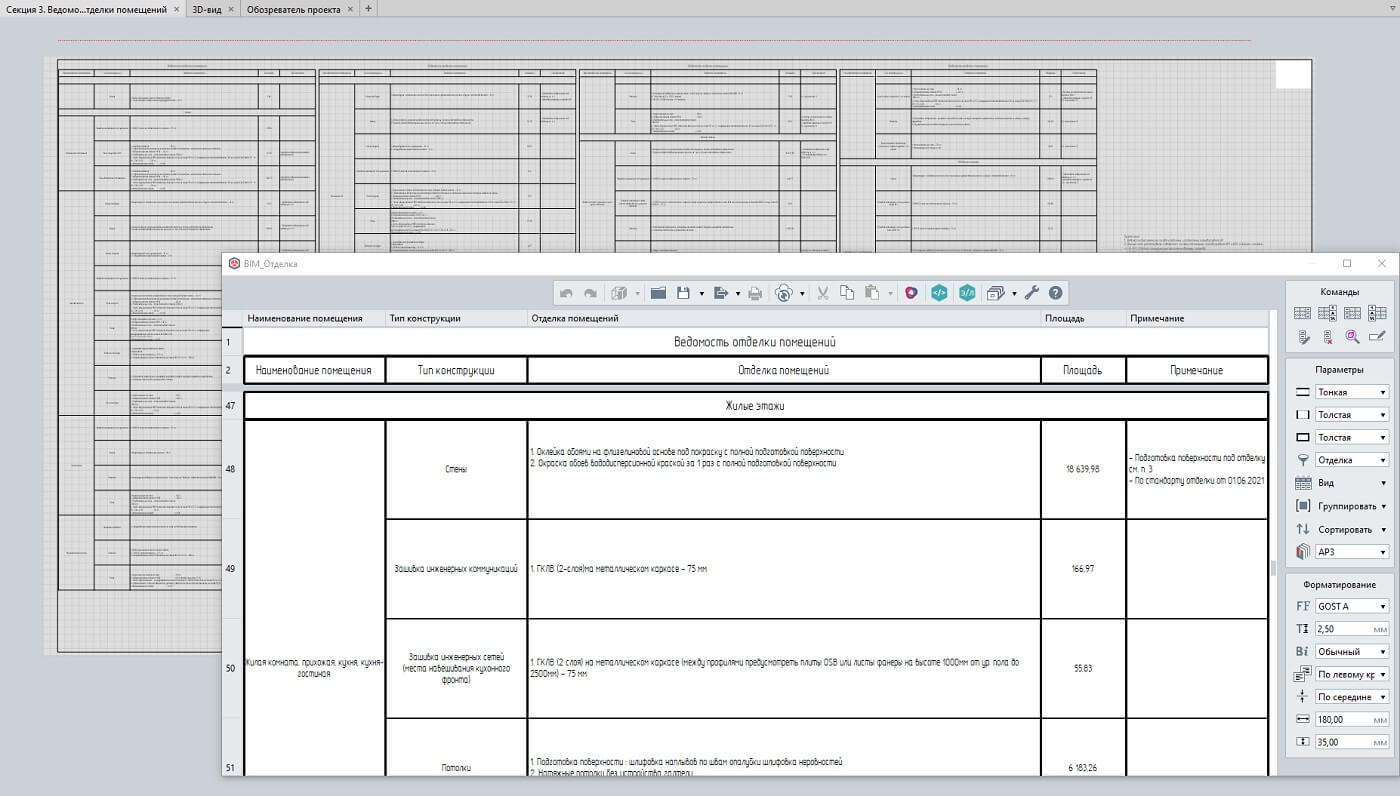
Task: Click the list with red cross icon
Action: pos(1327,337)
